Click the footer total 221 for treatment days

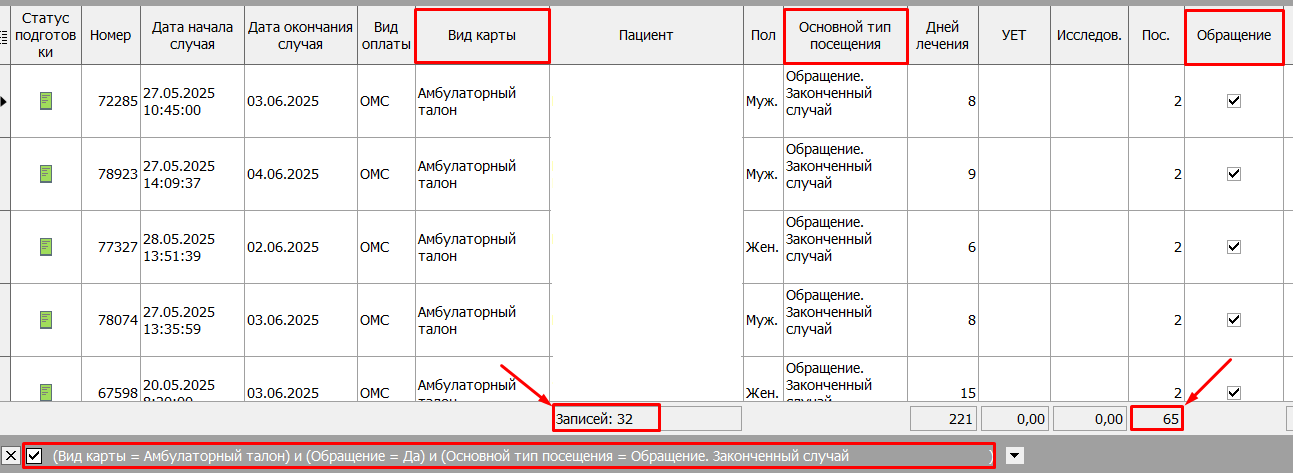944,419
